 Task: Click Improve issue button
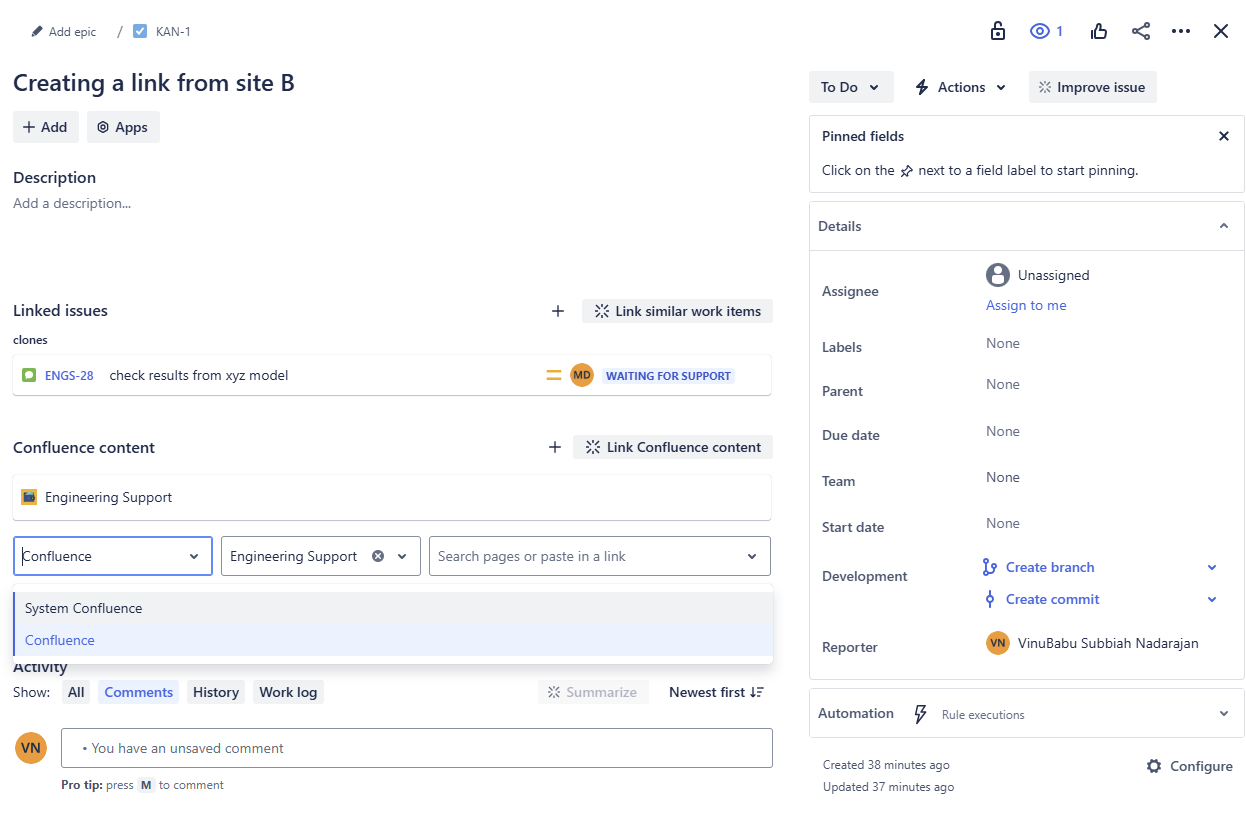click(1092, 87)
